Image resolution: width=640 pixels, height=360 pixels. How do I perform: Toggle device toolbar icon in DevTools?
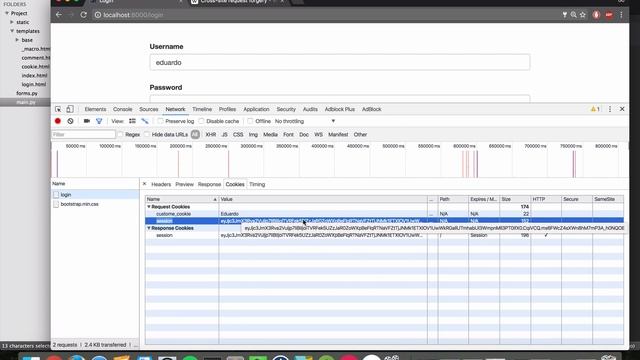click(x=70, y=109)
